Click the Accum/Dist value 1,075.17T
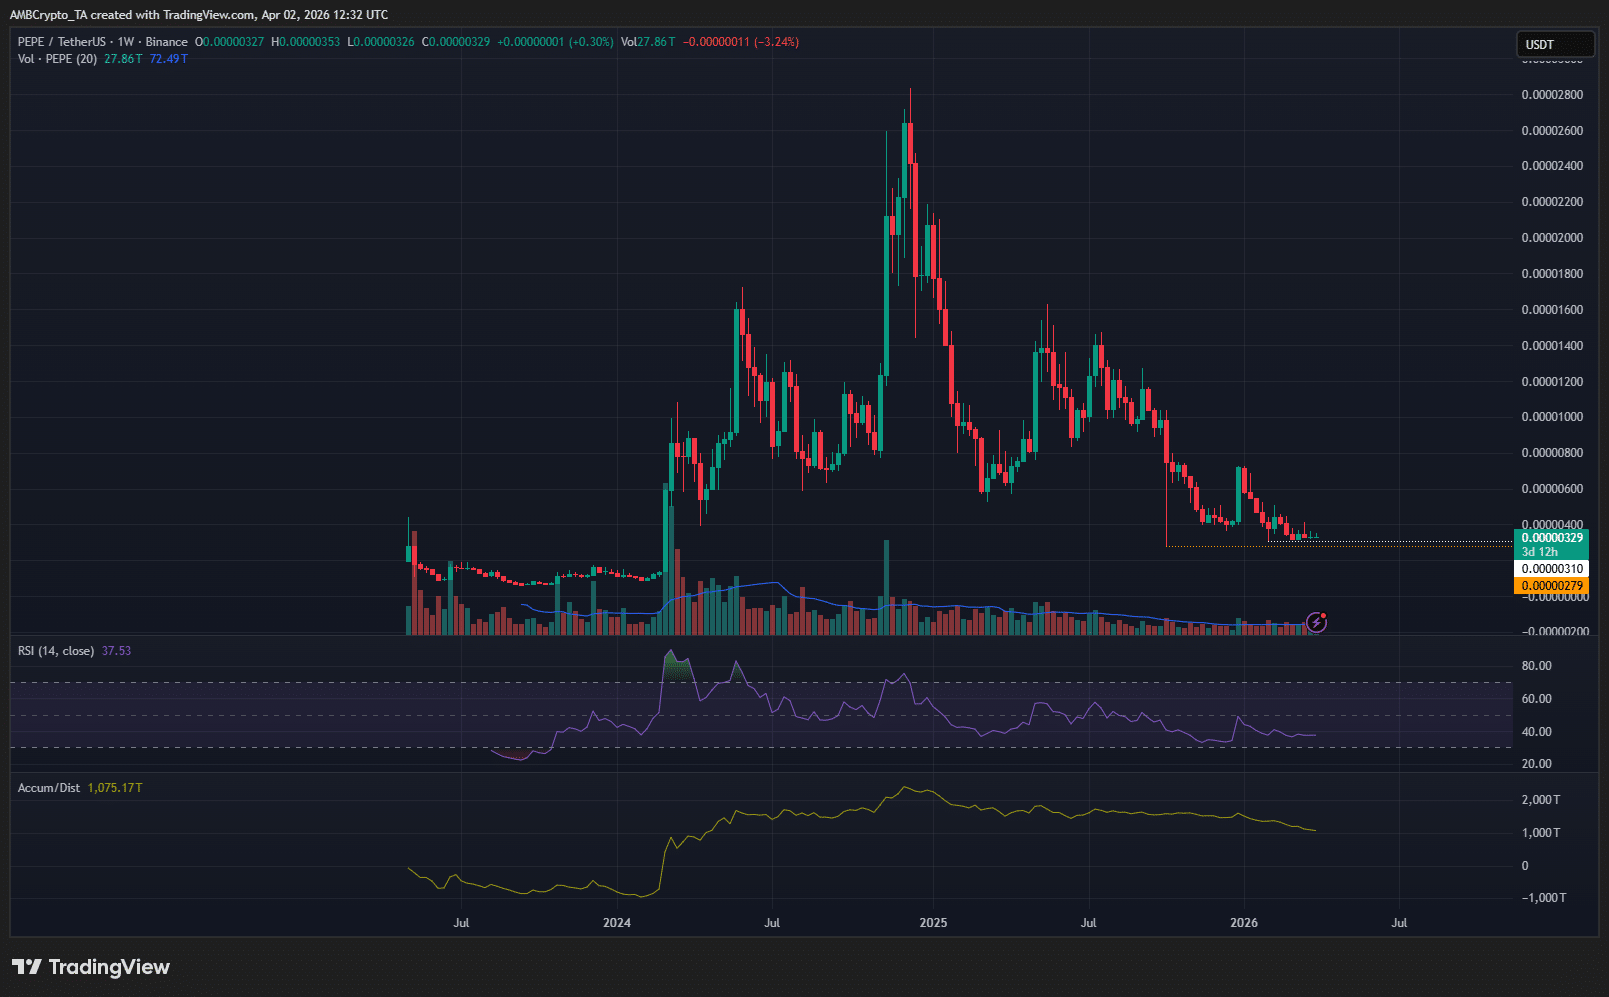Viewport: 1609px width, 997px height. coord(115,788)
